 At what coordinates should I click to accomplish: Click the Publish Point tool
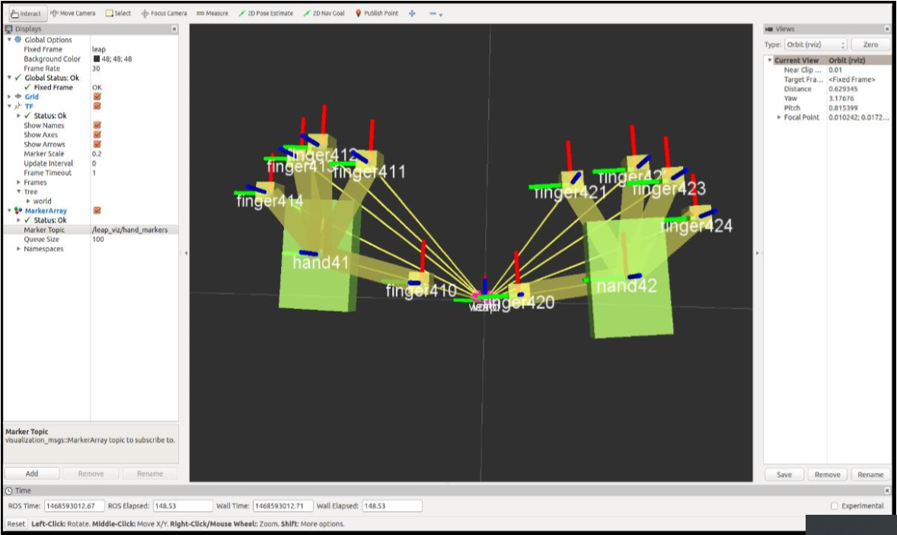coord(377,13)
